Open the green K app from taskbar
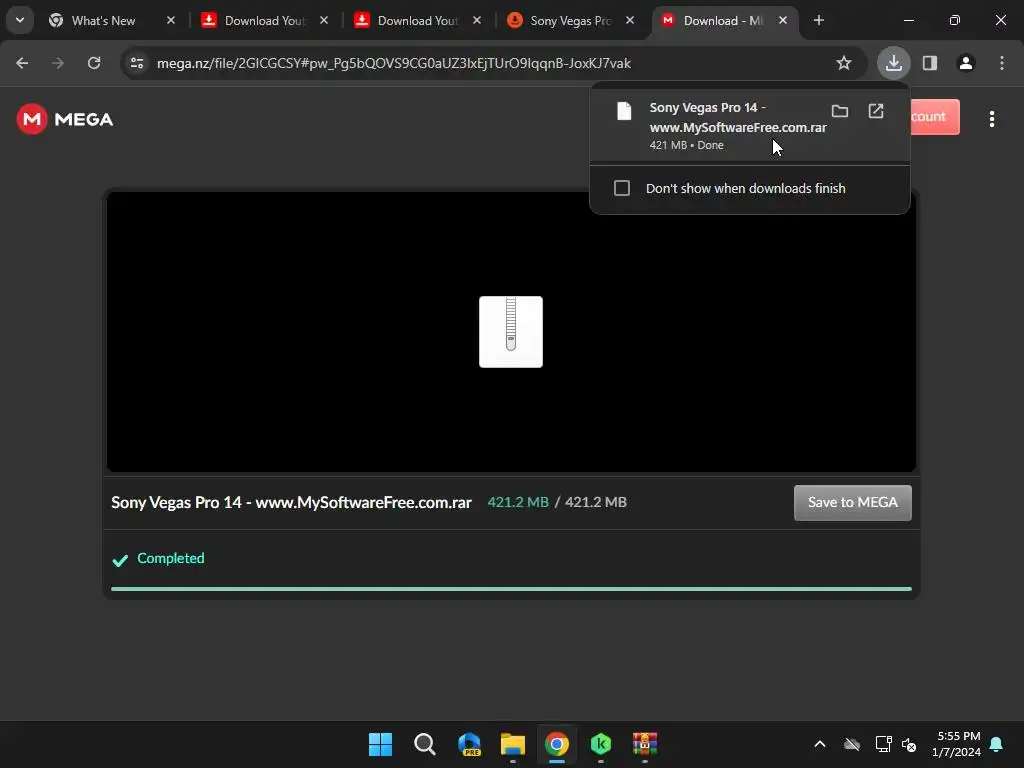 pos(601,744)
